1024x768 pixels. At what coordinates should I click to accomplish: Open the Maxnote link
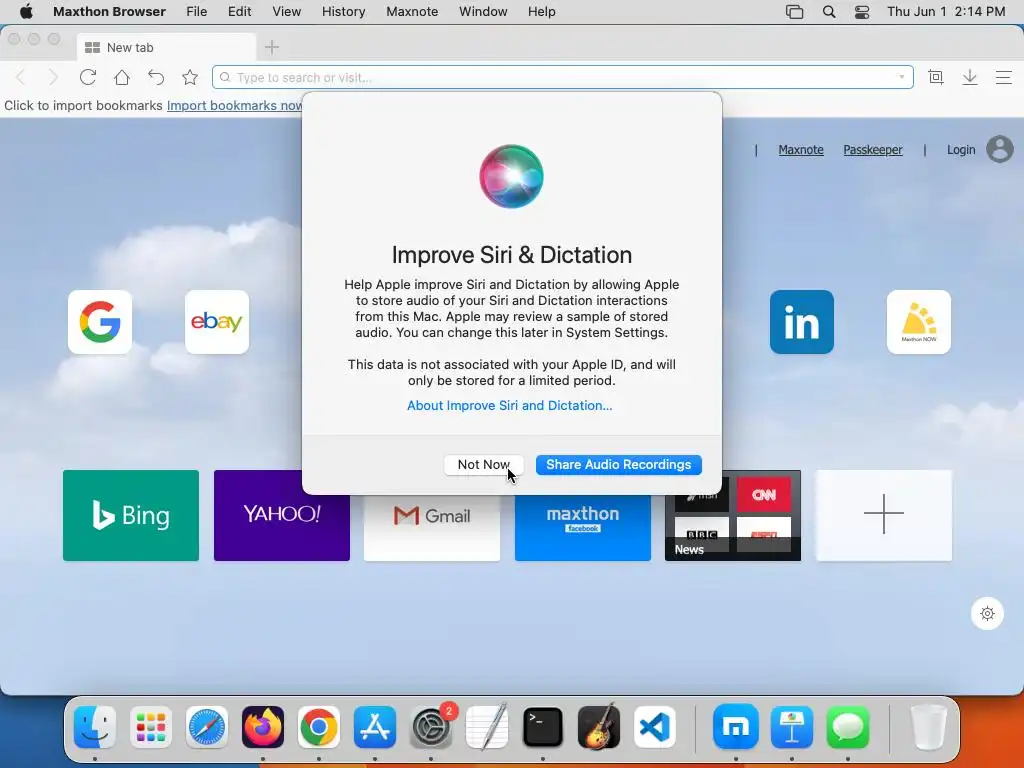[x=801, y=150]
